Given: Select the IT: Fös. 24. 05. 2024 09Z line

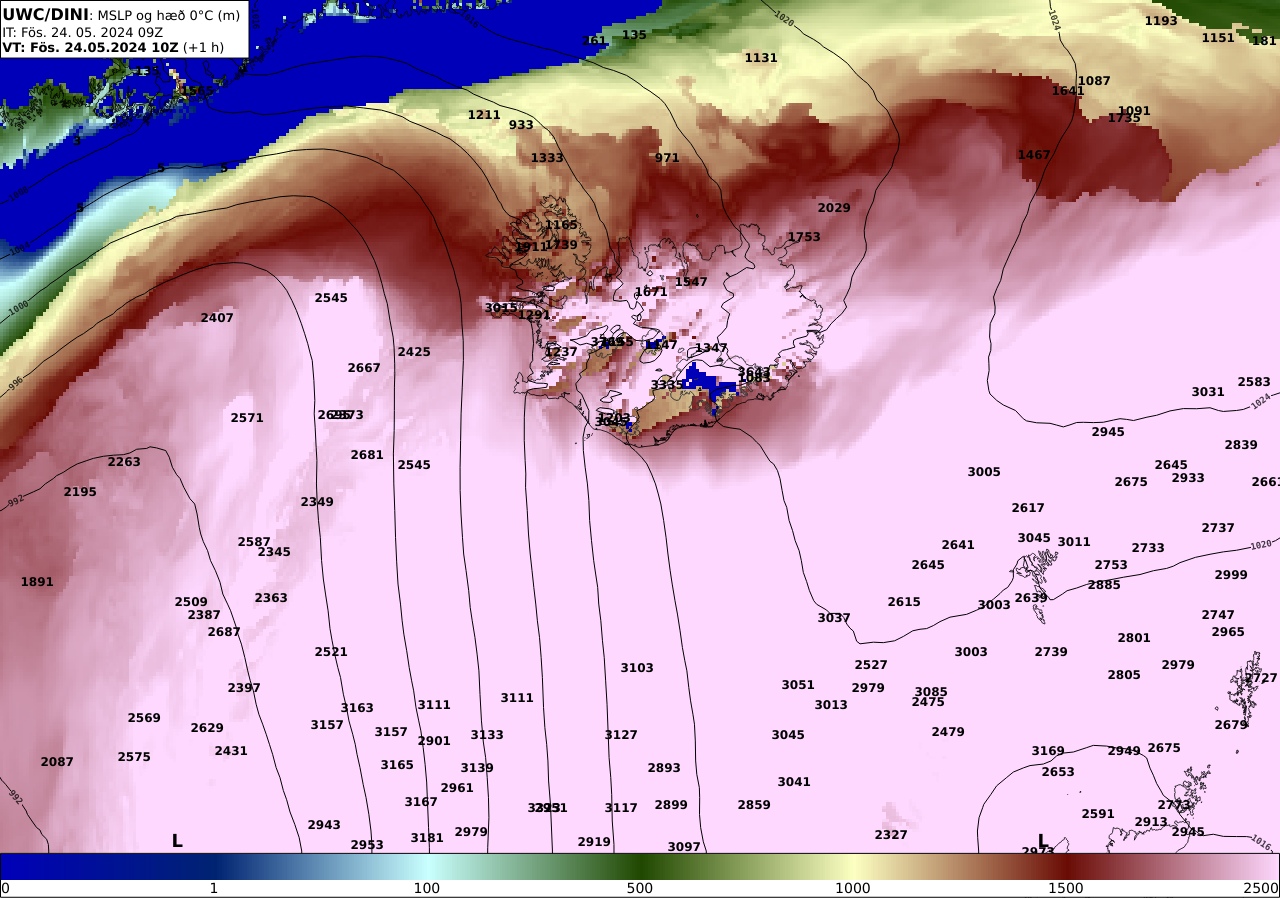Looking at the screenshot, I should point(82,32).
